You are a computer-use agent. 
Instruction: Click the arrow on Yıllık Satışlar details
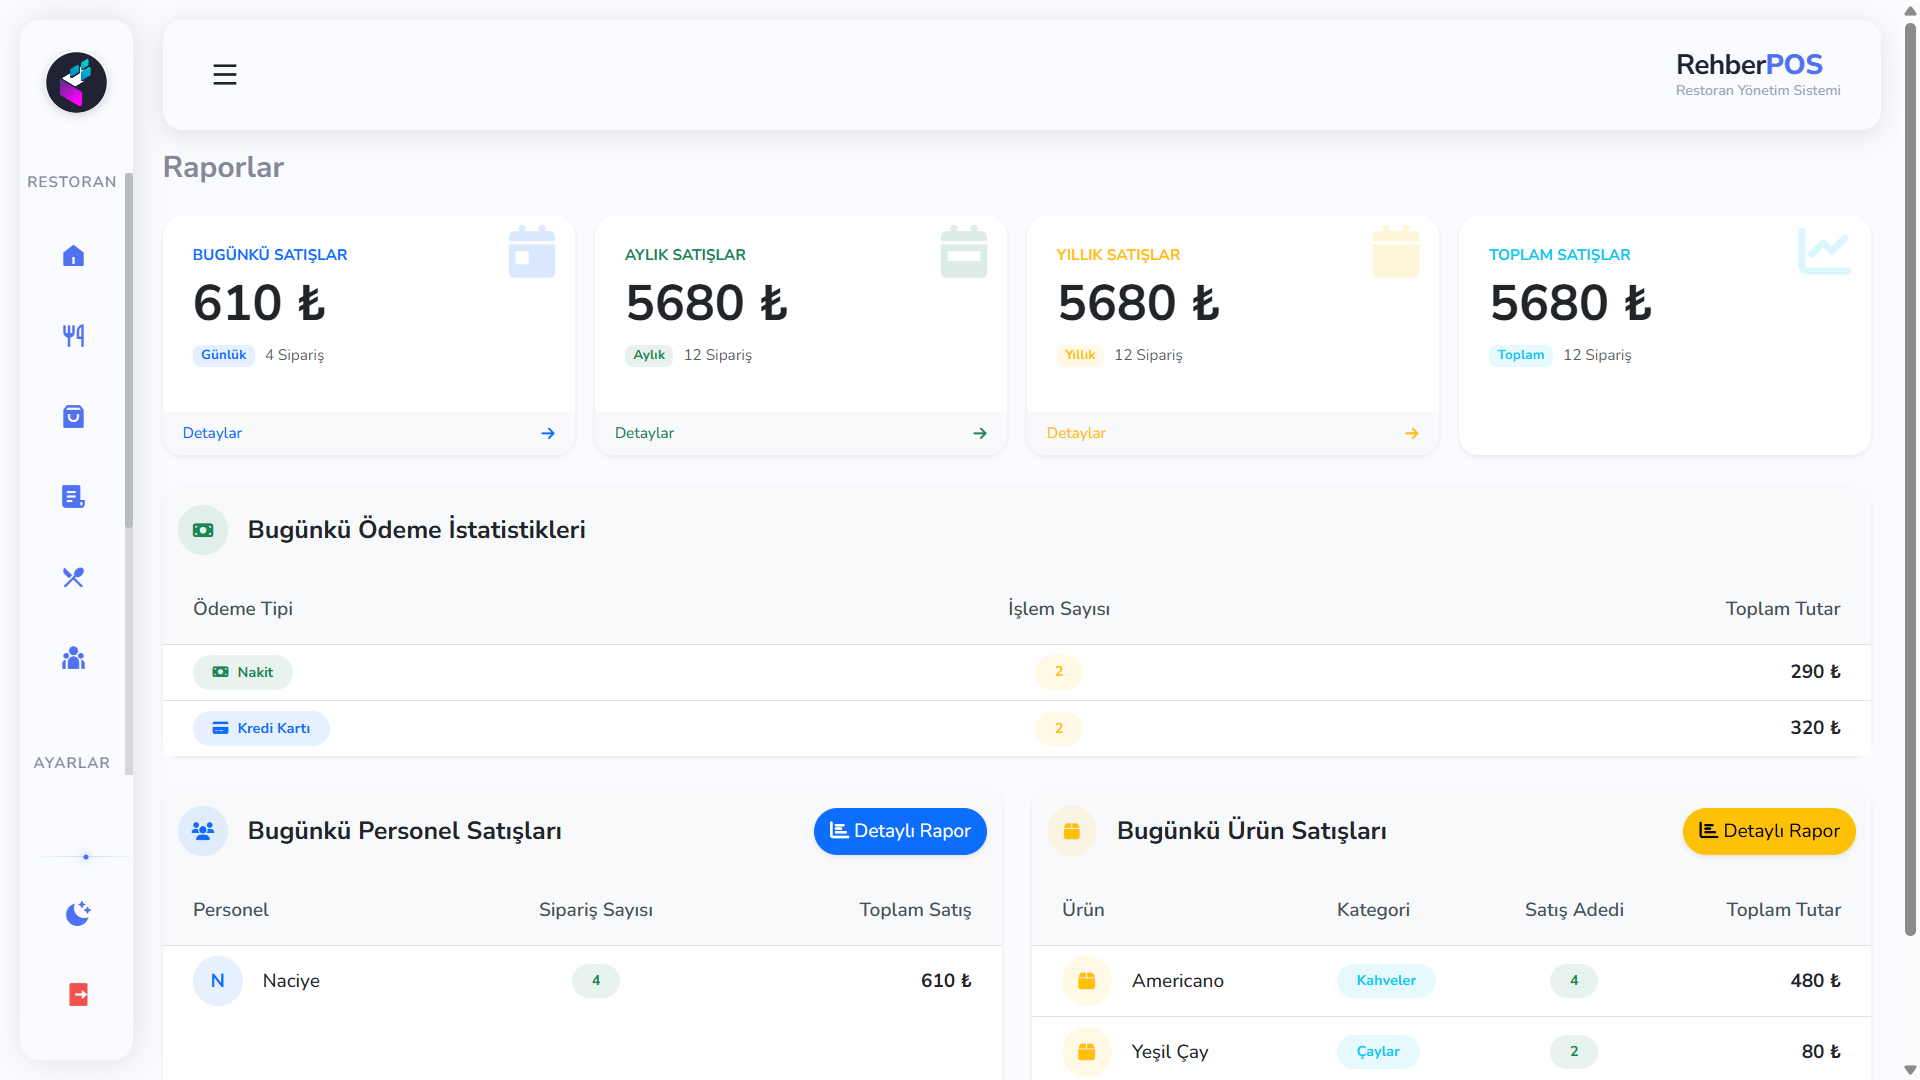tap(1411, 433)
